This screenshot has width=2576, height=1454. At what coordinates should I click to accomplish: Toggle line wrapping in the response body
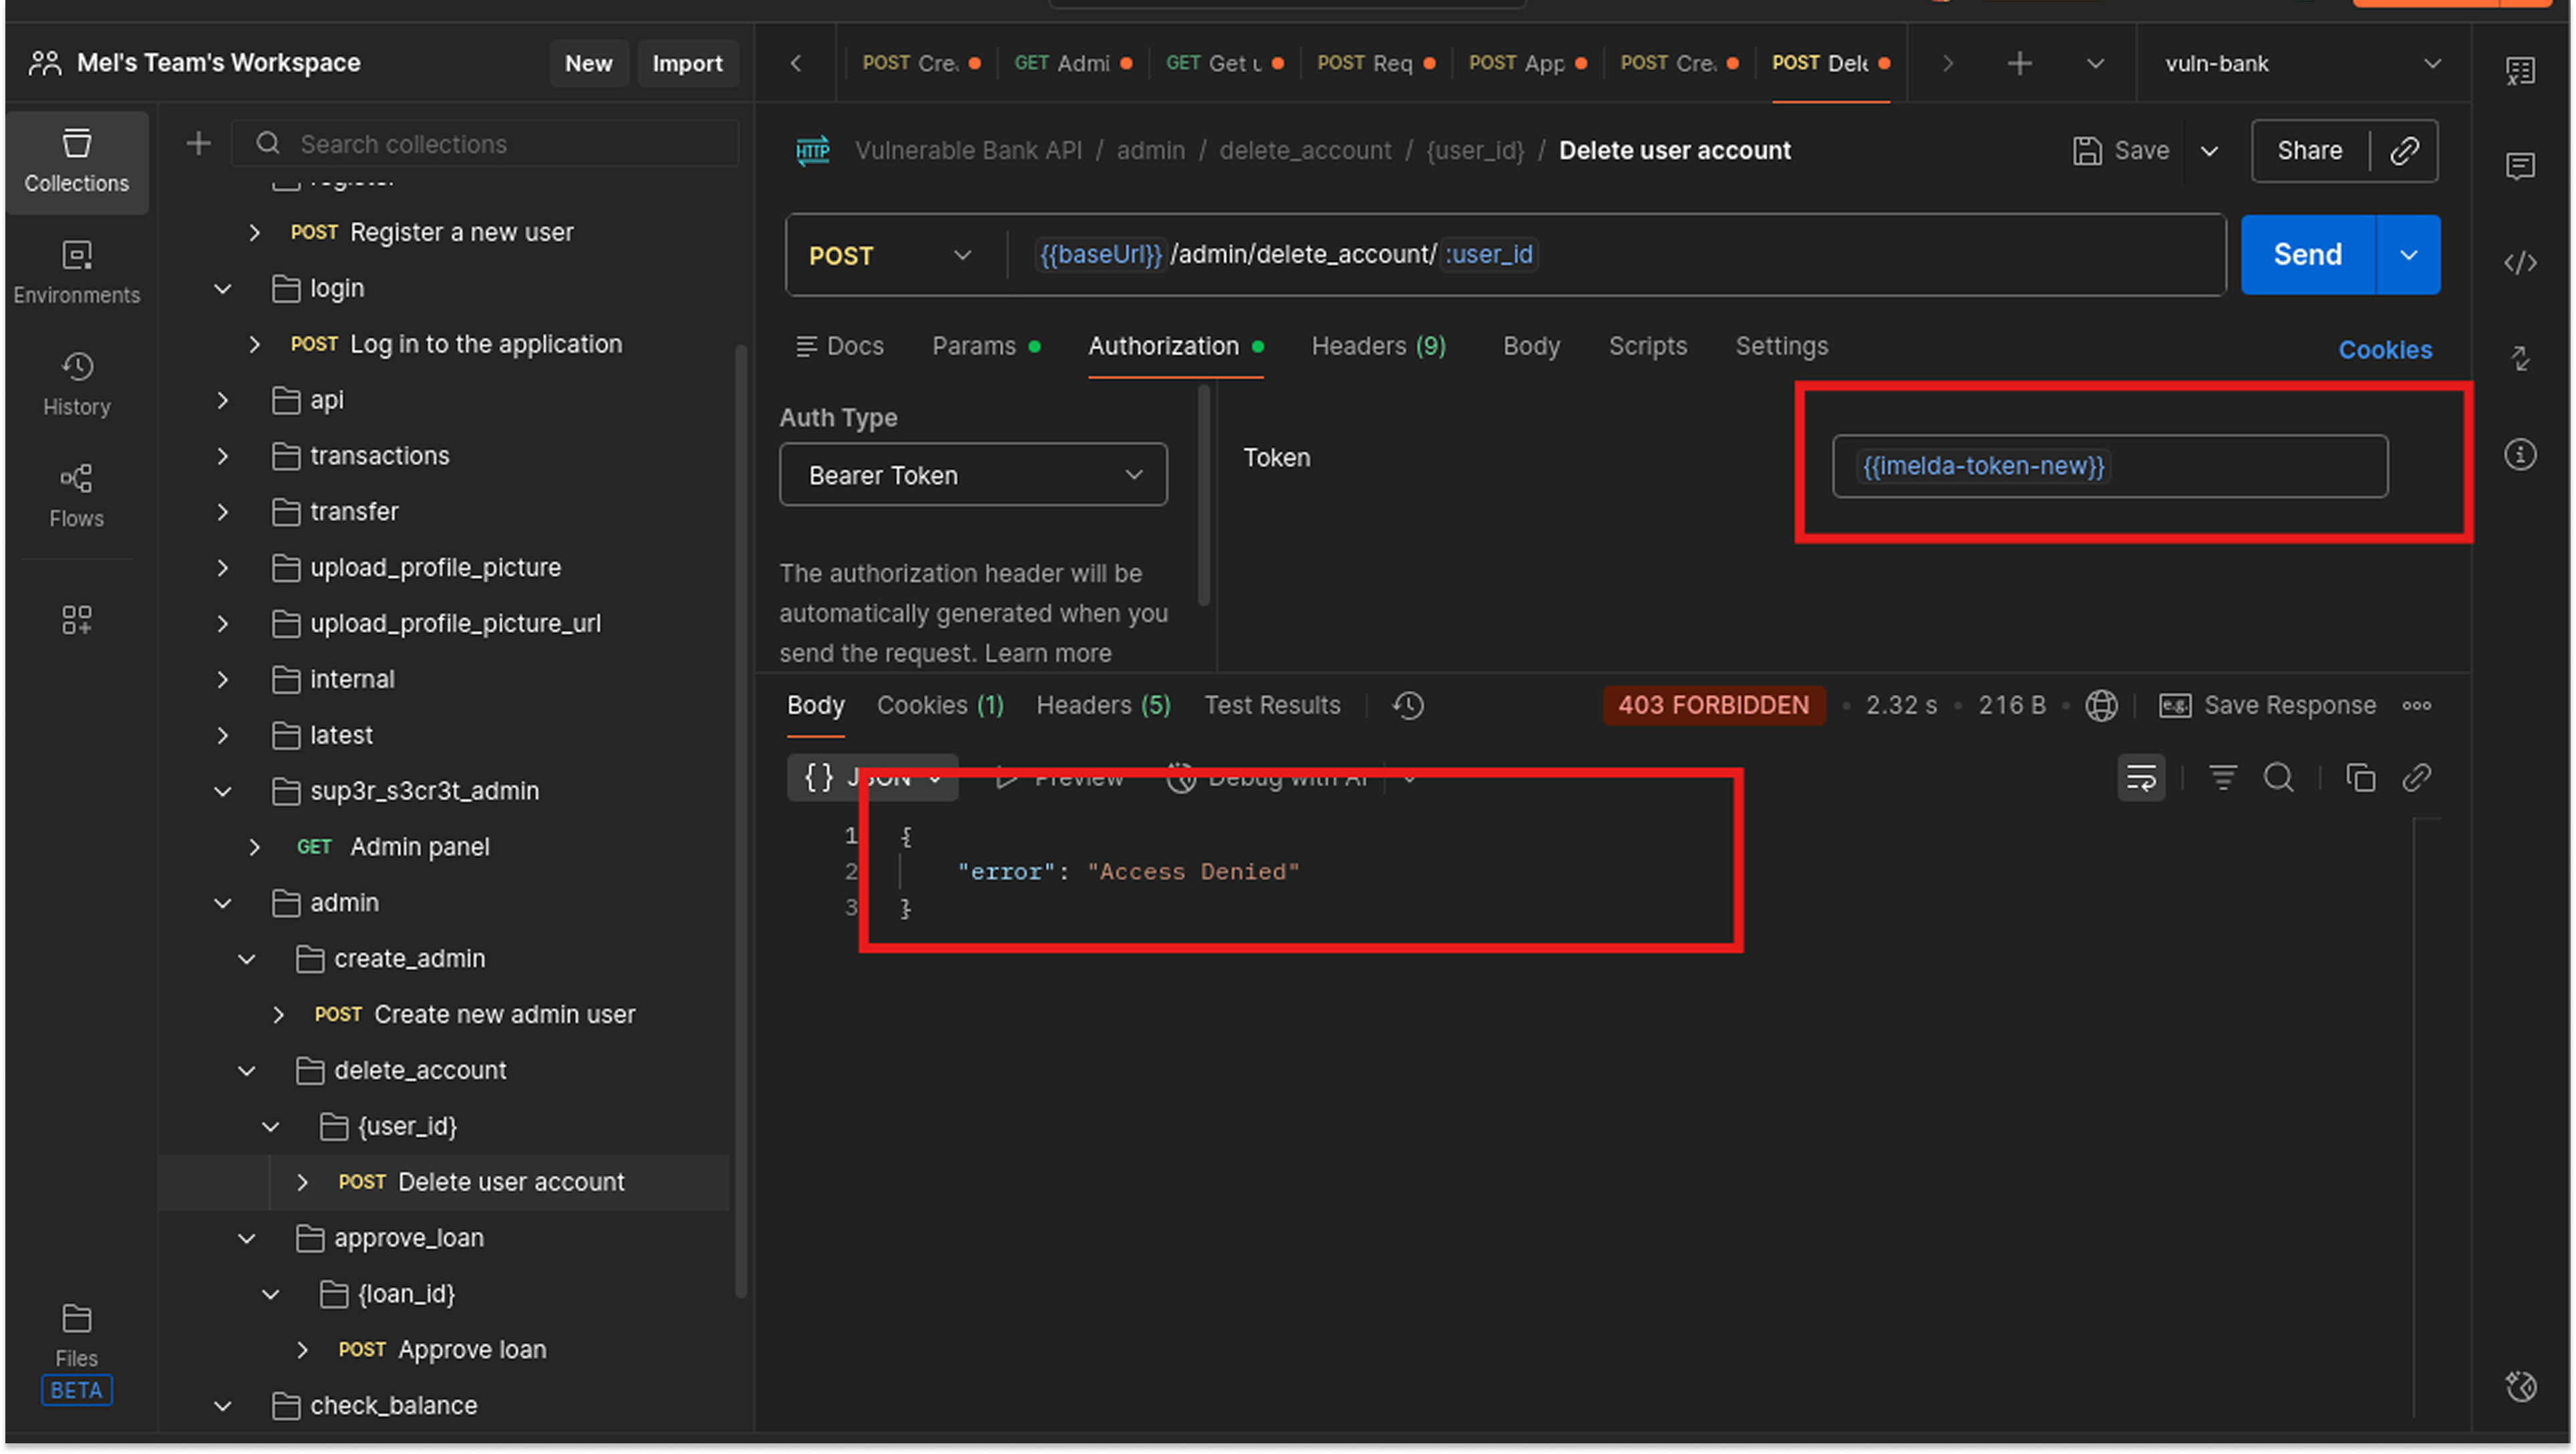2141,777
